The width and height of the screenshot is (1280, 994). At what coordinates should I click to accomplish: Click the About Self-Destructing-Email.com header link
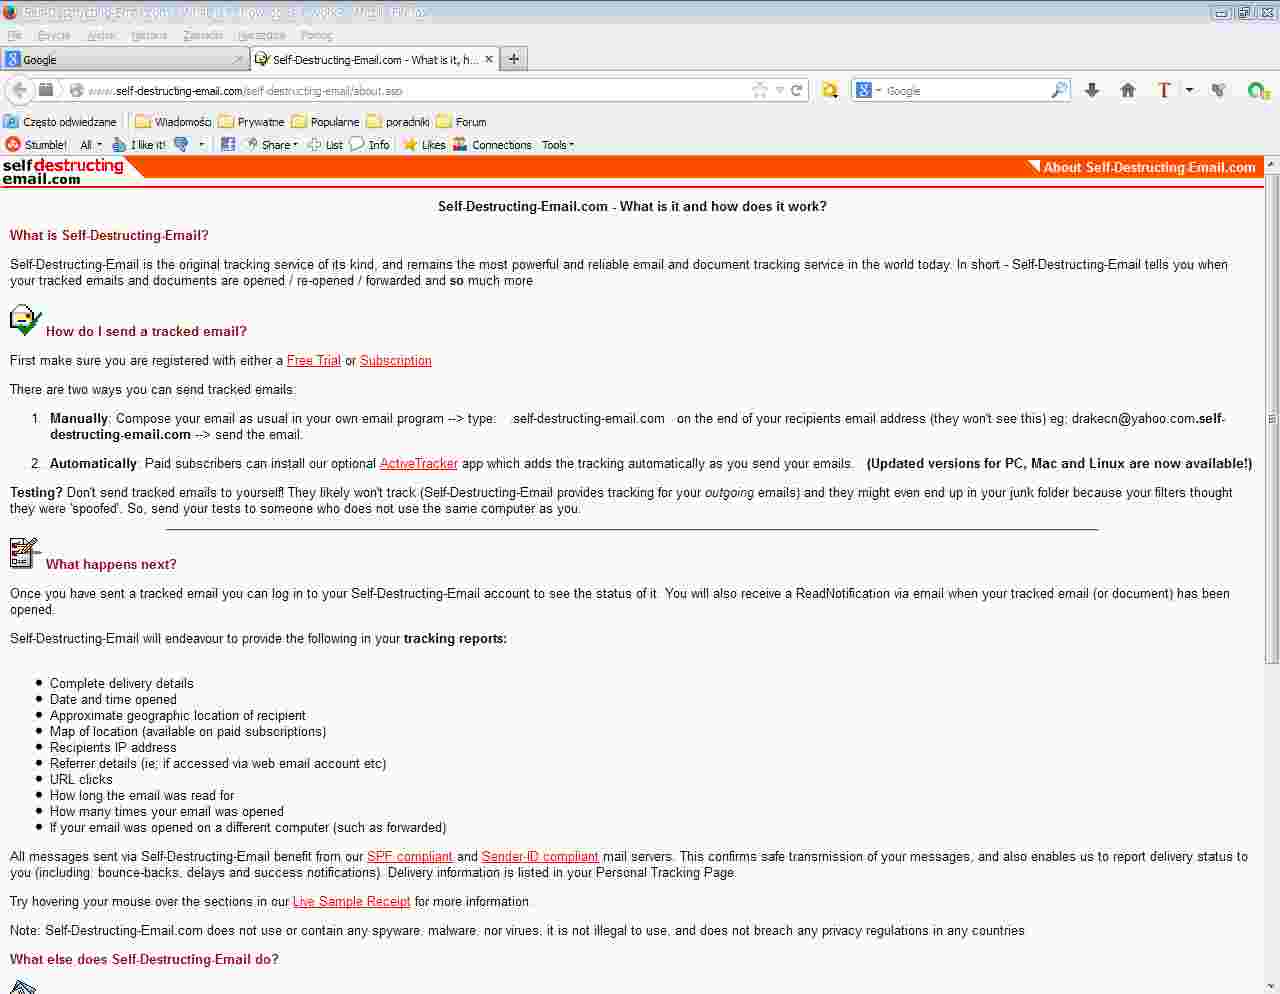click(1150, 167)
